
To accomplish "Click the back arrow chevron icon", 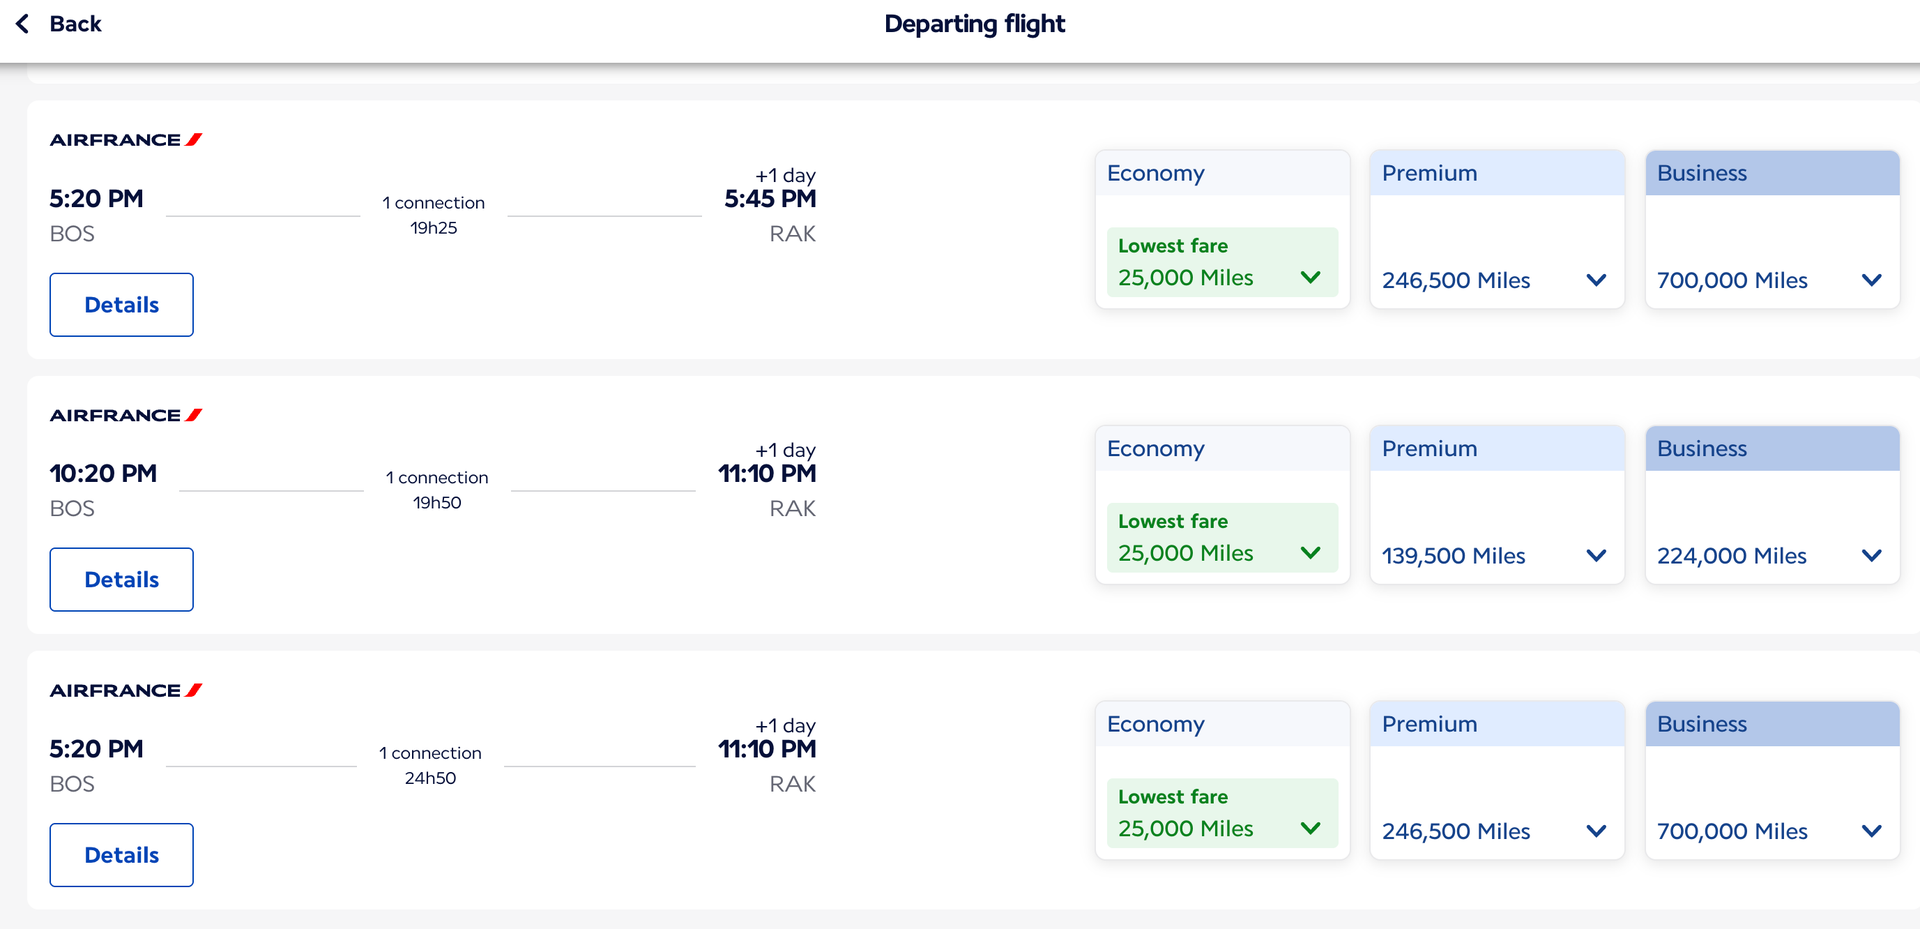I will pos(21,23).
